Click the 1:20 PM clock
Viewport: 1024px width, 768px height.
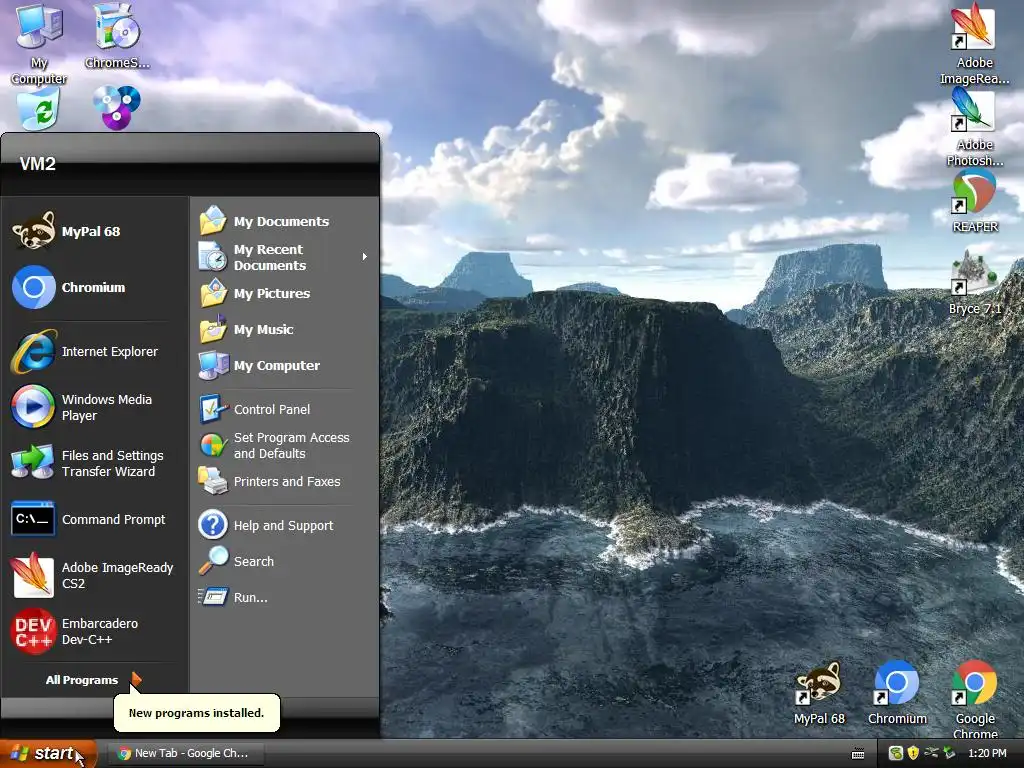(x=987, y=753)
